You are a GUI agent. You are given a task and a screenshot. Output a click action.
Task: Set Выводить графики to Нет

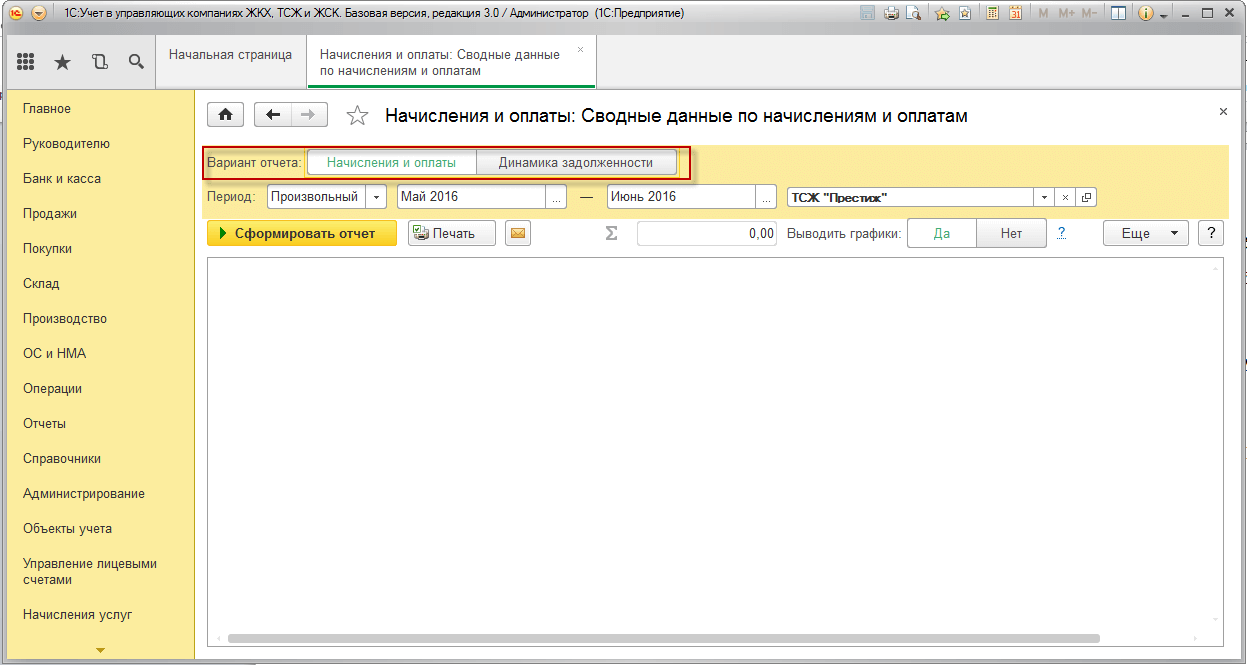tap(1011, 233)
